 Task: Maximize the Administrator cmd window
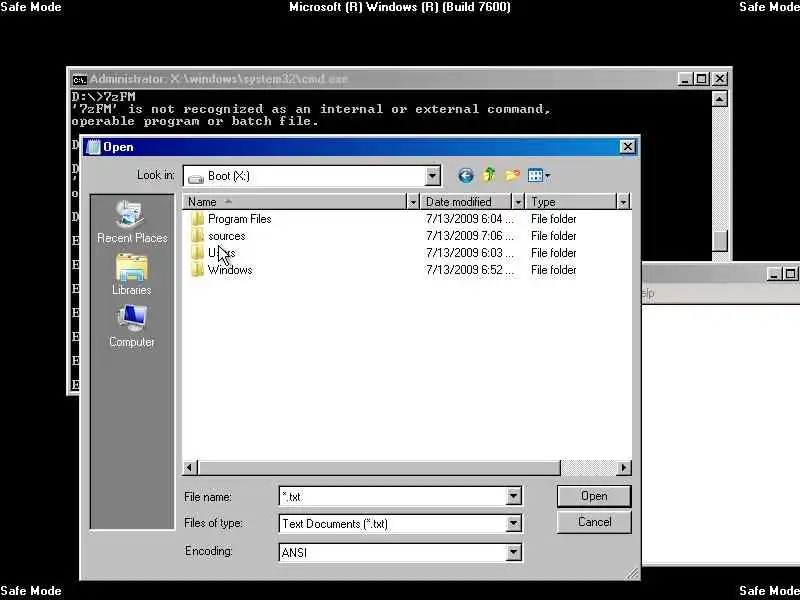tap(702, 79)
